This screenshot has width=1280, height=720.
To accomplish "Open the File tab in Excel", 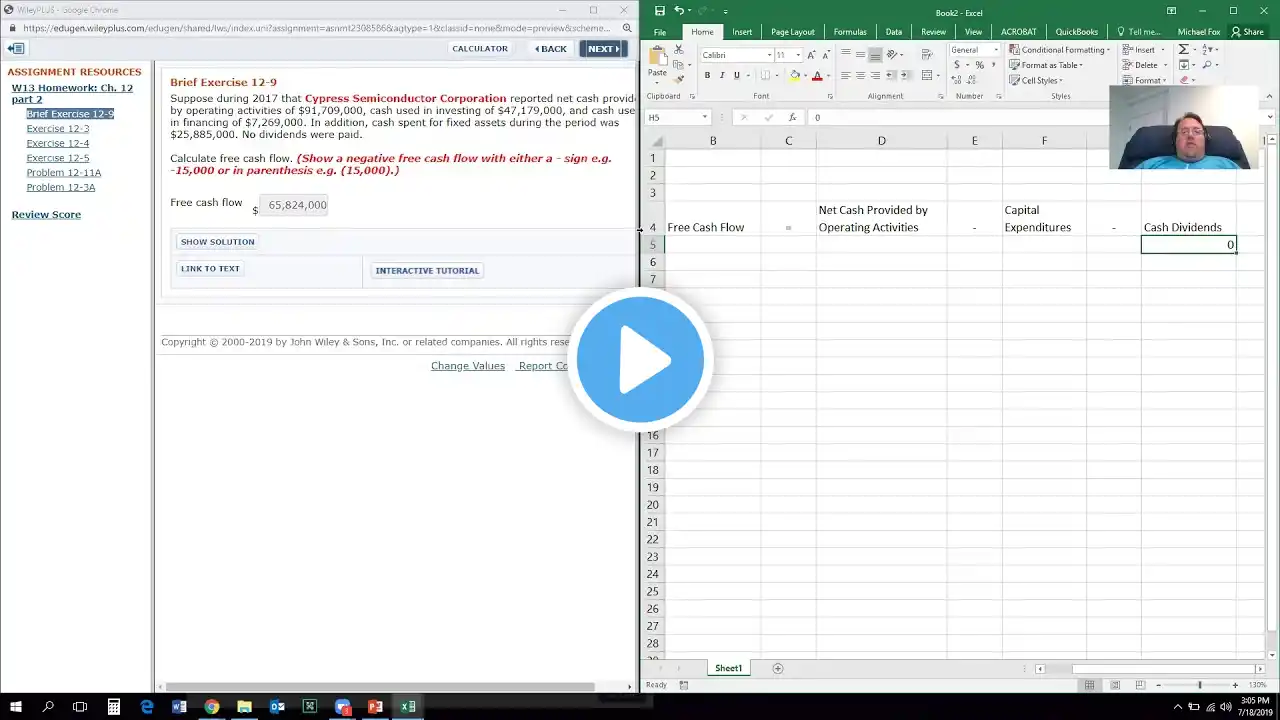I will coord(660,32).
